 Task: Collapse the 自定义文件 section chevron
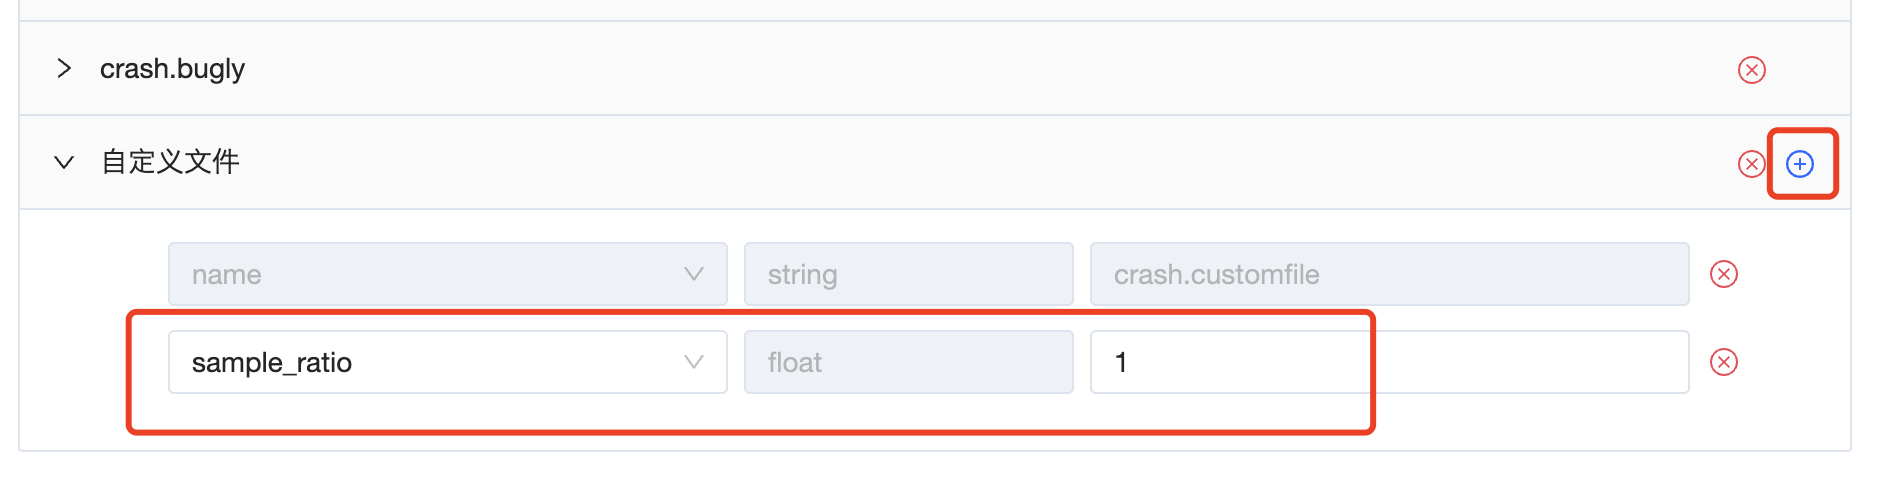(x=64, y=162)
